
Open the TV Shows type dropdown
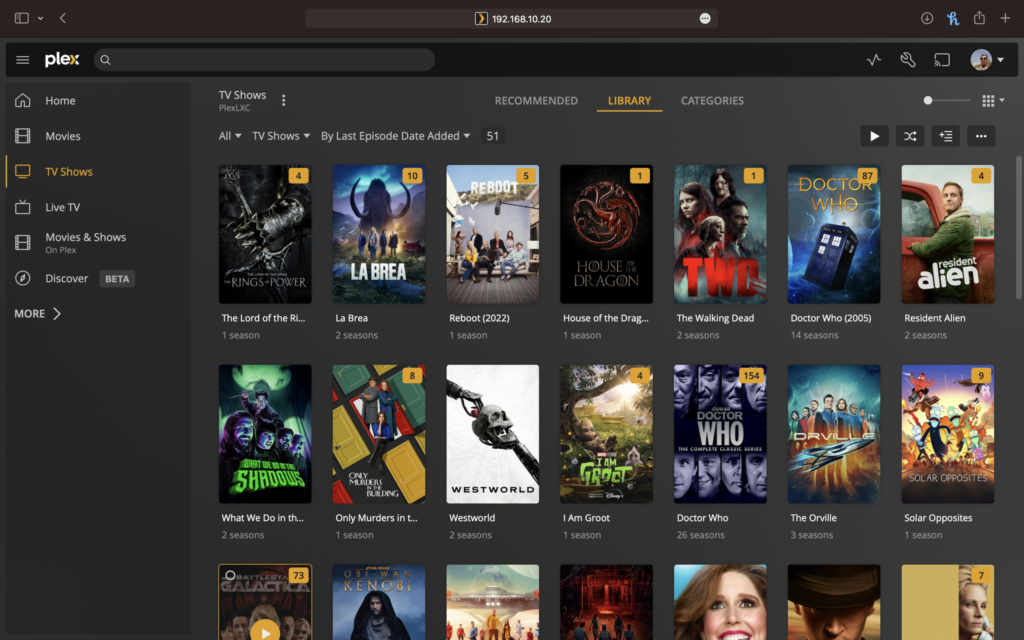click(281, 136)
